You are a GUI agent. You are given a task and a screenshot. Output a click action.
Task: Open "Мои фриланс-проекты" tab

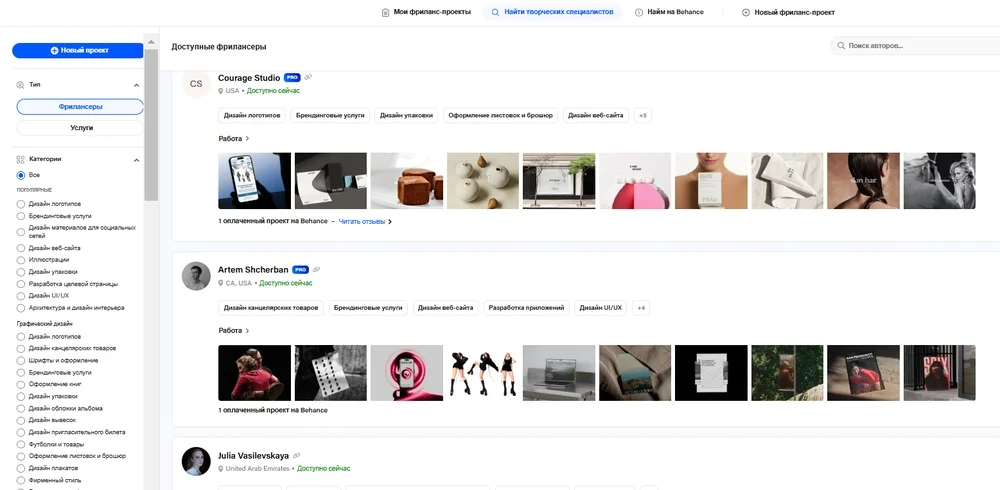pyautogui.click(x=426, y=12)
